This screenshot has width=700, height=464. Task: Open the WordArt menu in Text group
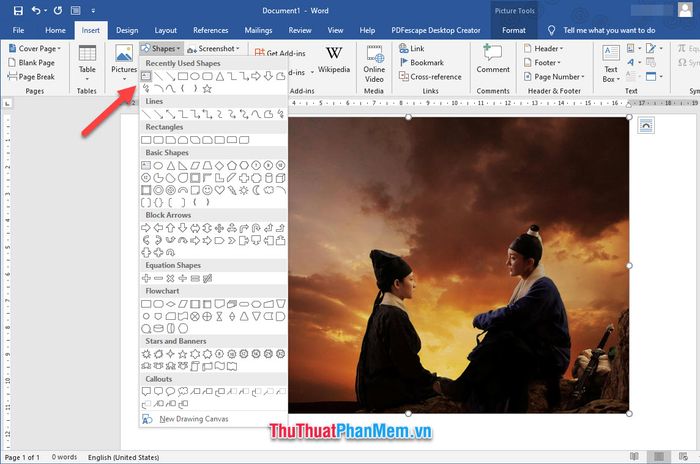click(x=633, y=62)
